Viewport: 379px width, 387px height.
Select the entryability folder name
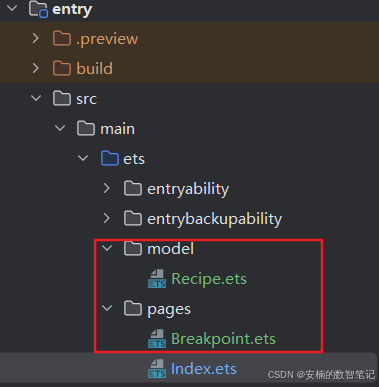tap(188, 189)
